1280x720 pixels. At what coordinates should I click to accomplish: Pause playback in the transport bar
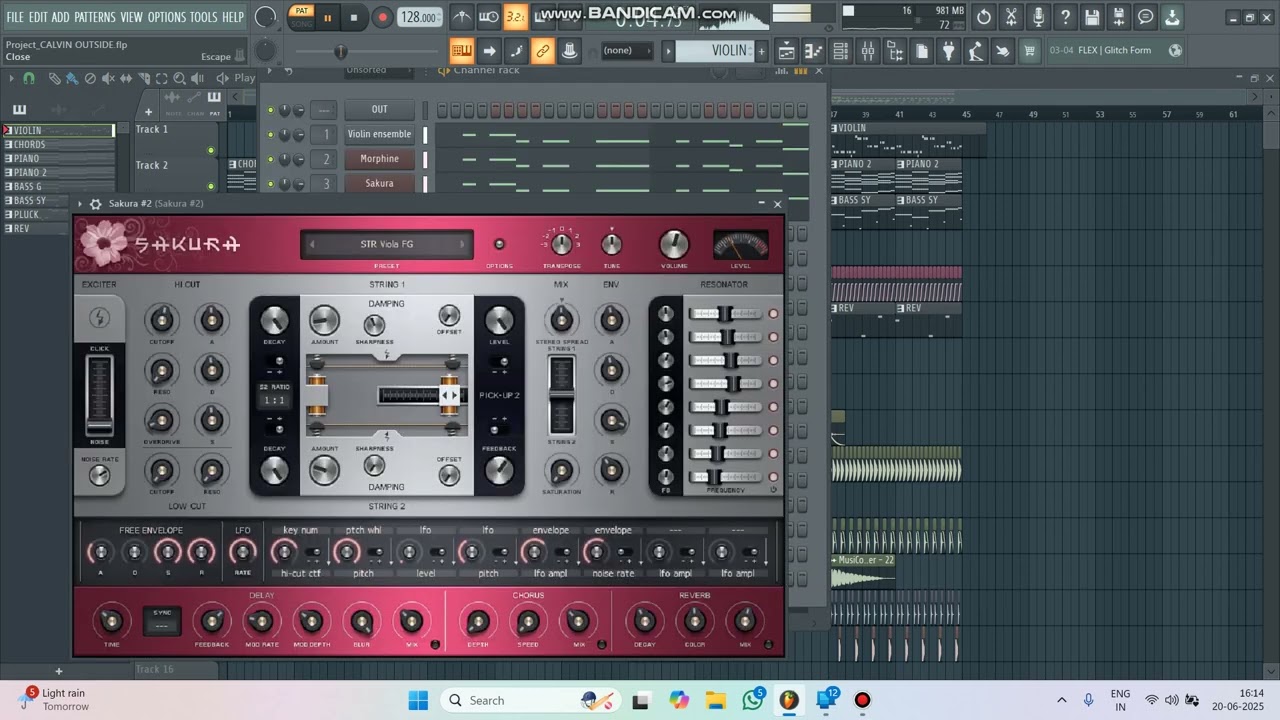327,17
